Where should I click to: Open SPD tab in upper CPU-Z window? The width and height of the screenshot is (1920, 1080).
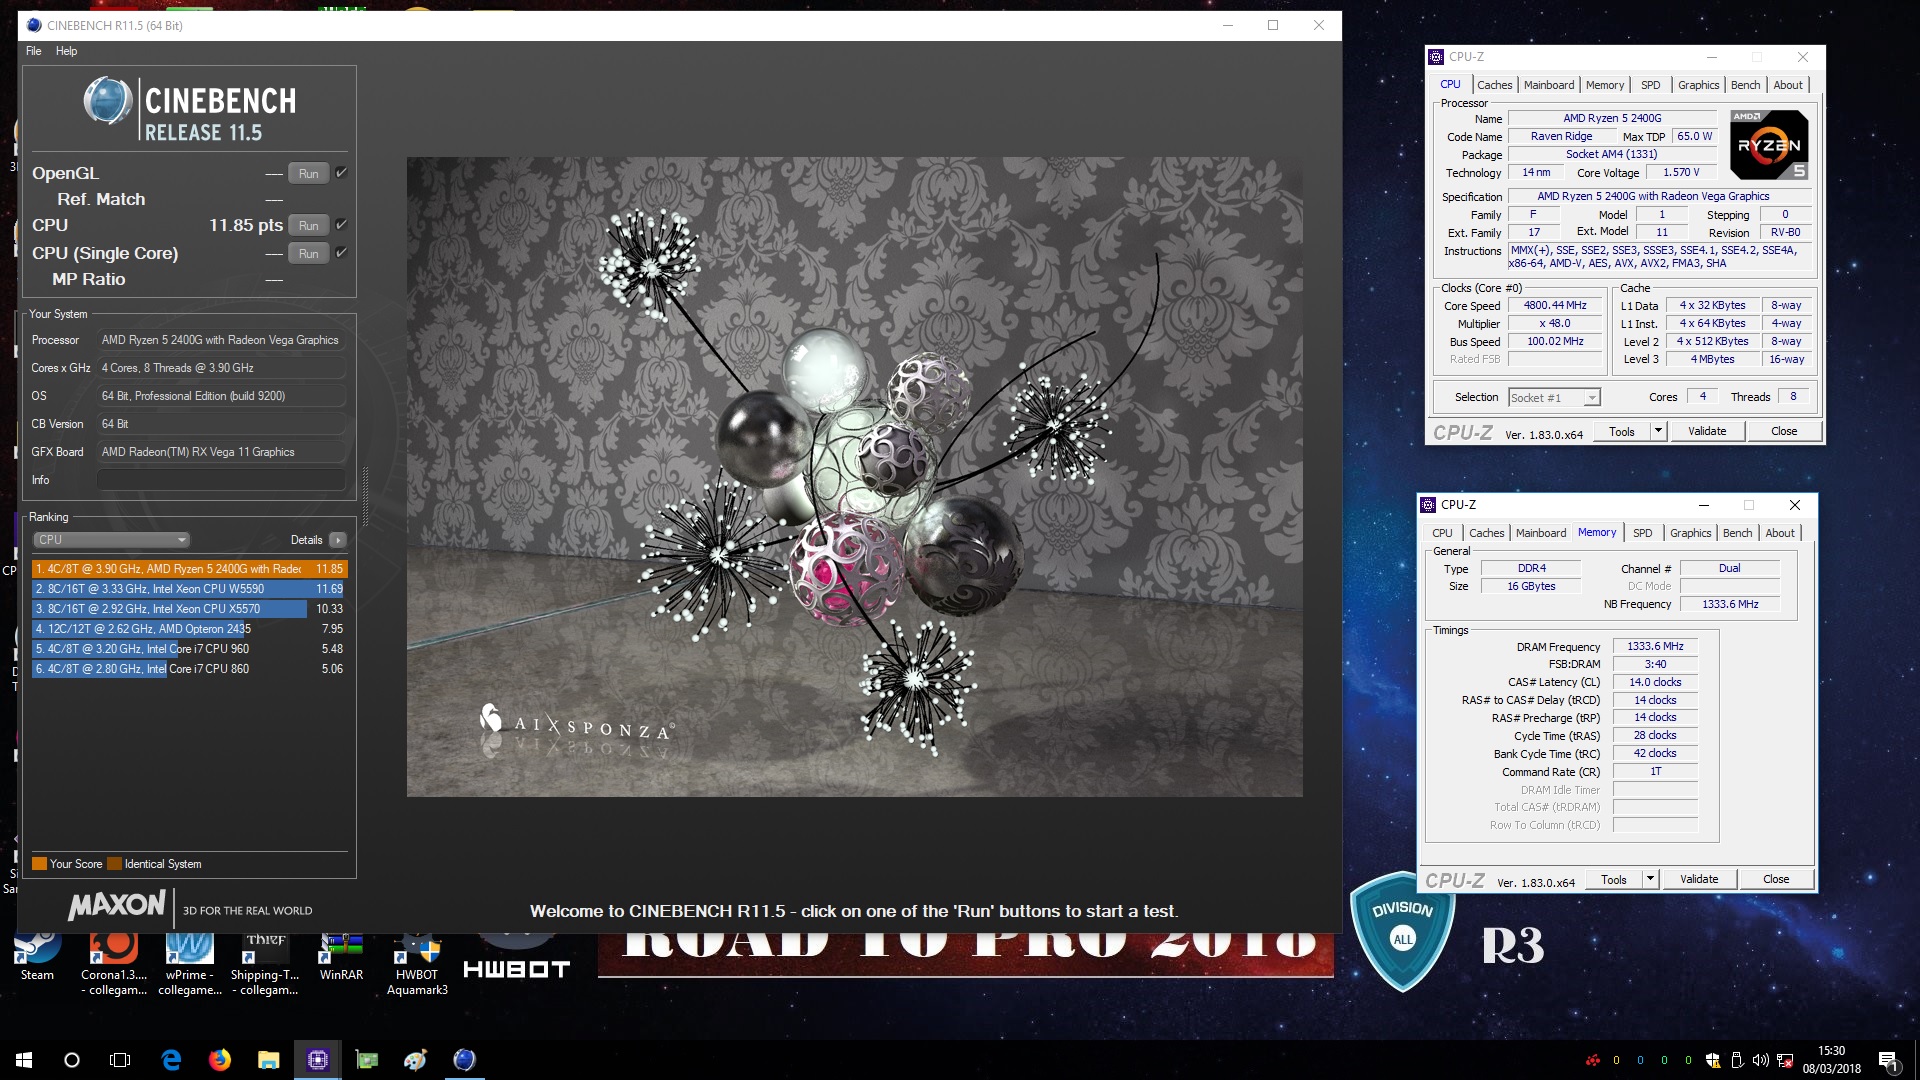[1651, 85]
